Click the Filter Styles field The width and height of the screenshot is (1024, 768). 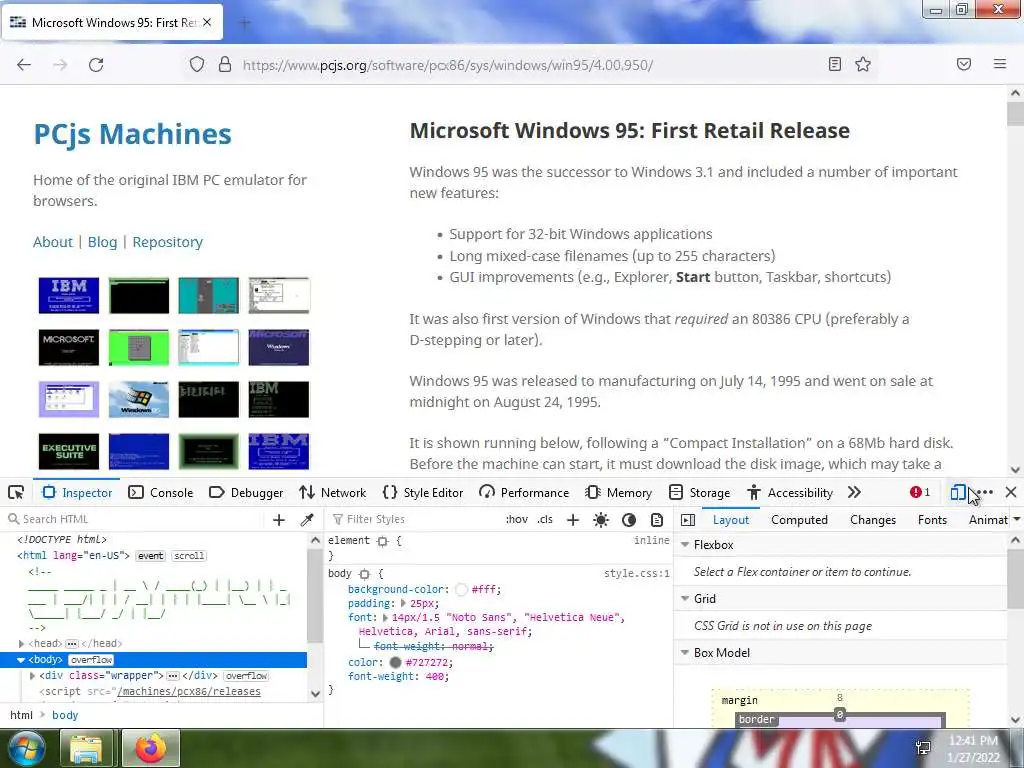[415, 519]
